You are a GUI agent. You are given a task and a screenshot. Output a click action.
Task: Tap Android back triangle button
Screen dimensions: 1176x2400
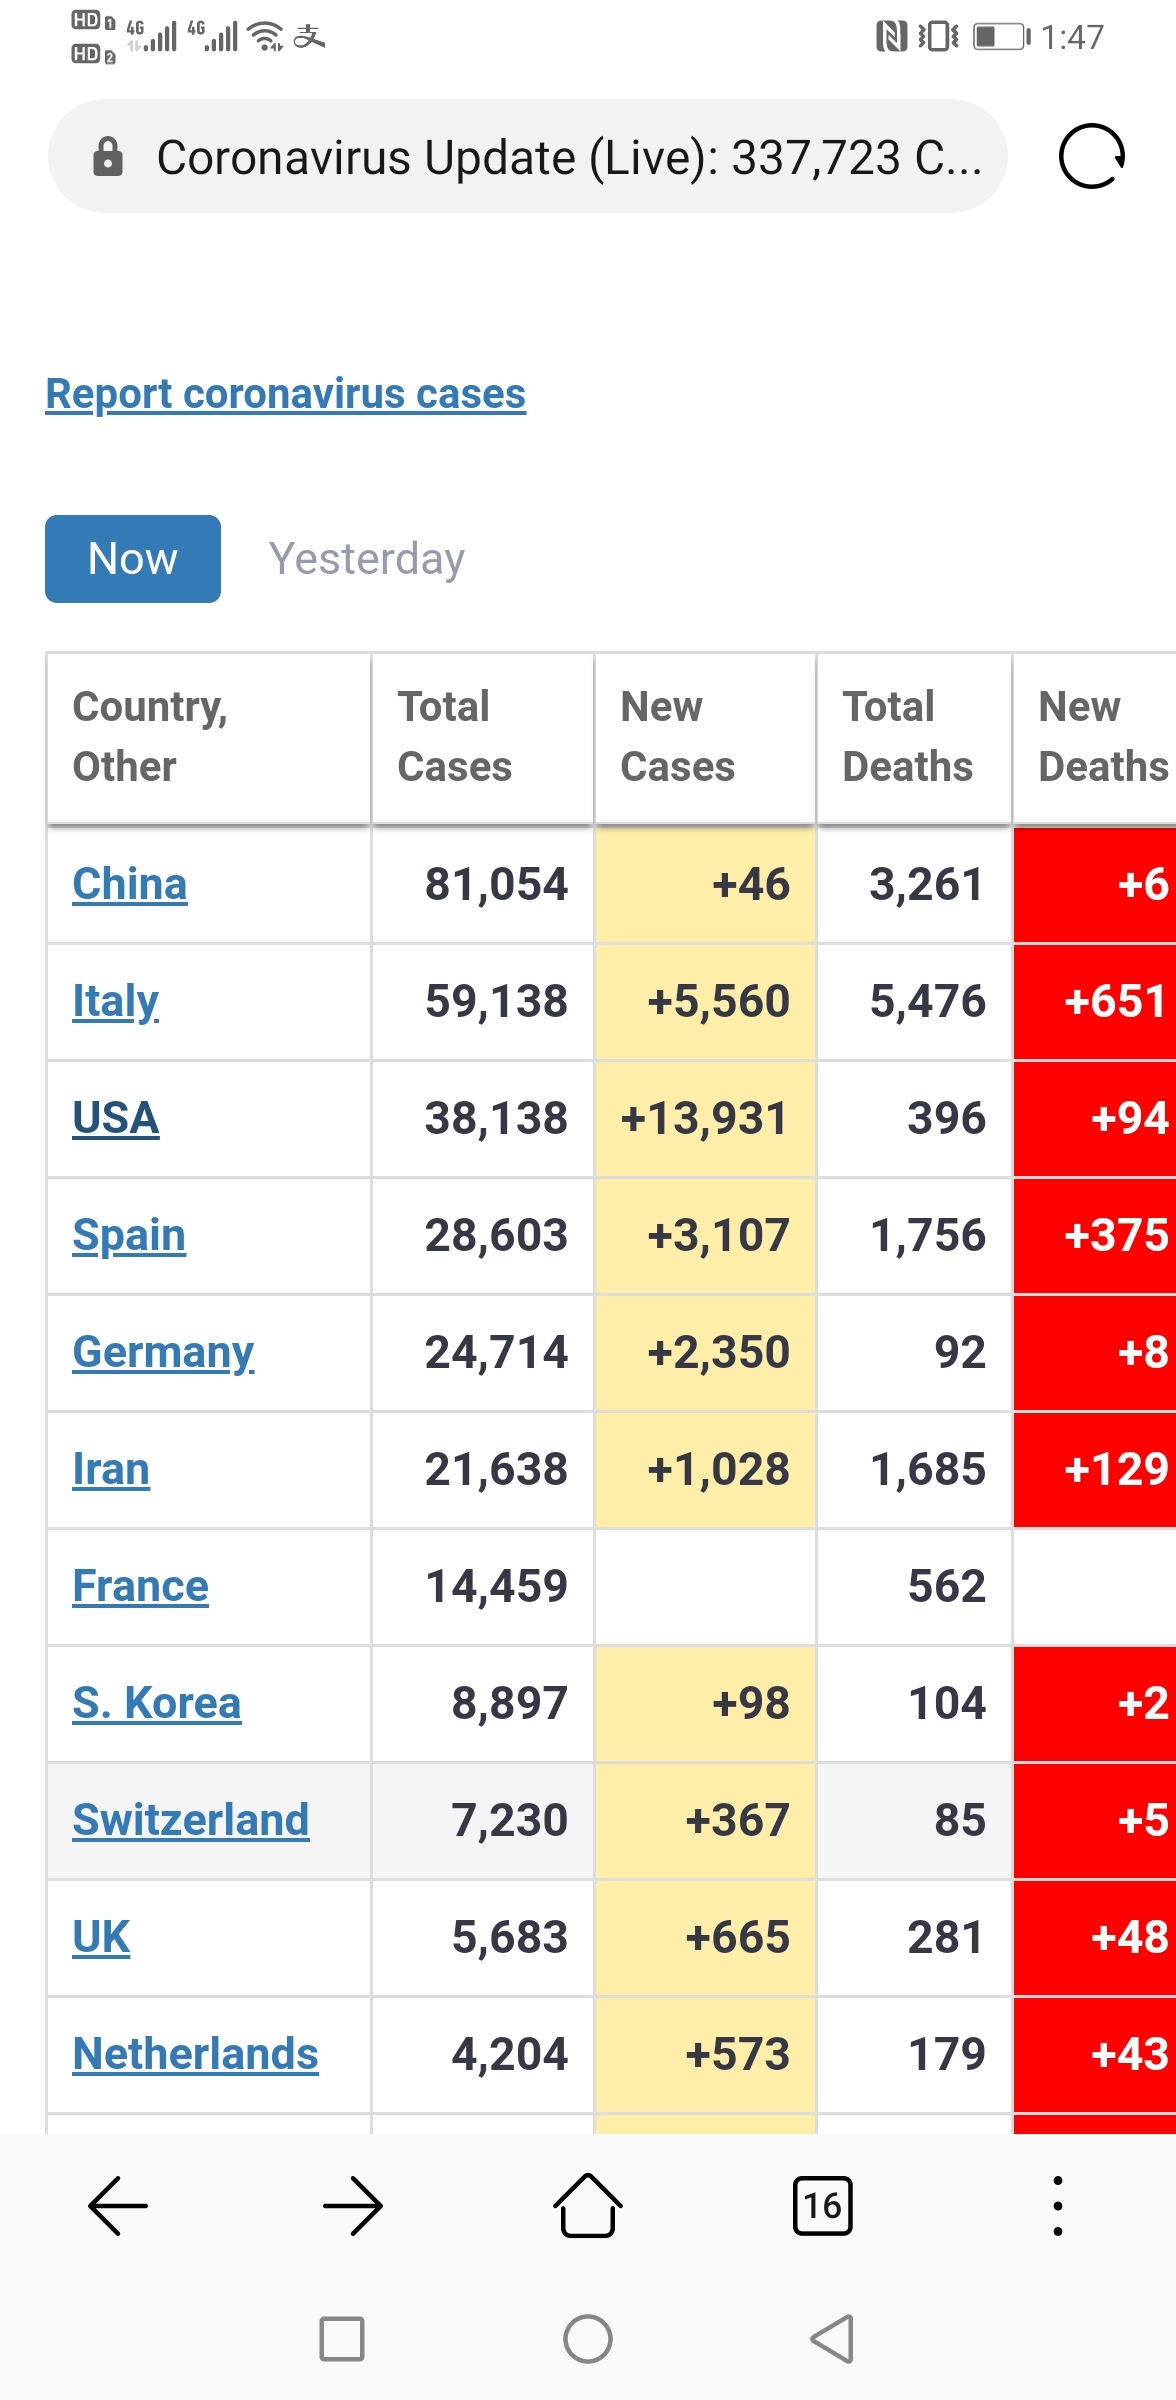832,2339
